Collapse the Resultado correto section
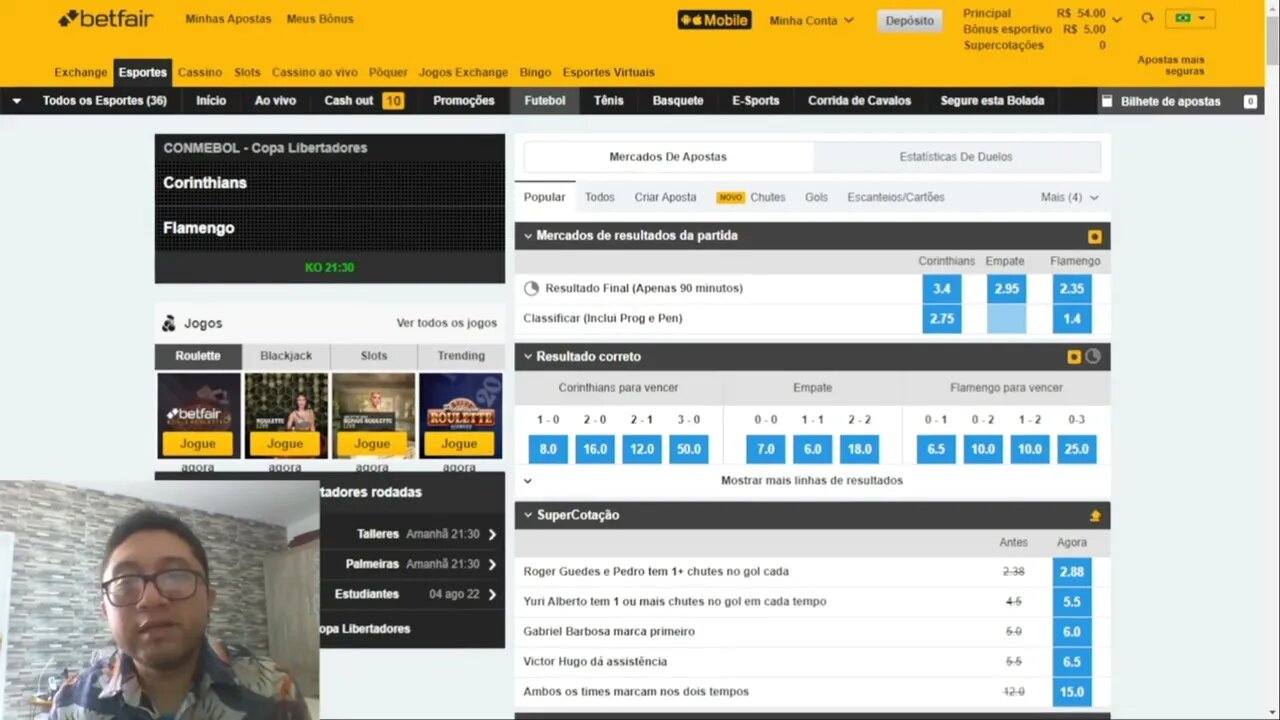1280x720 pixels. click(x=528, y=357)
